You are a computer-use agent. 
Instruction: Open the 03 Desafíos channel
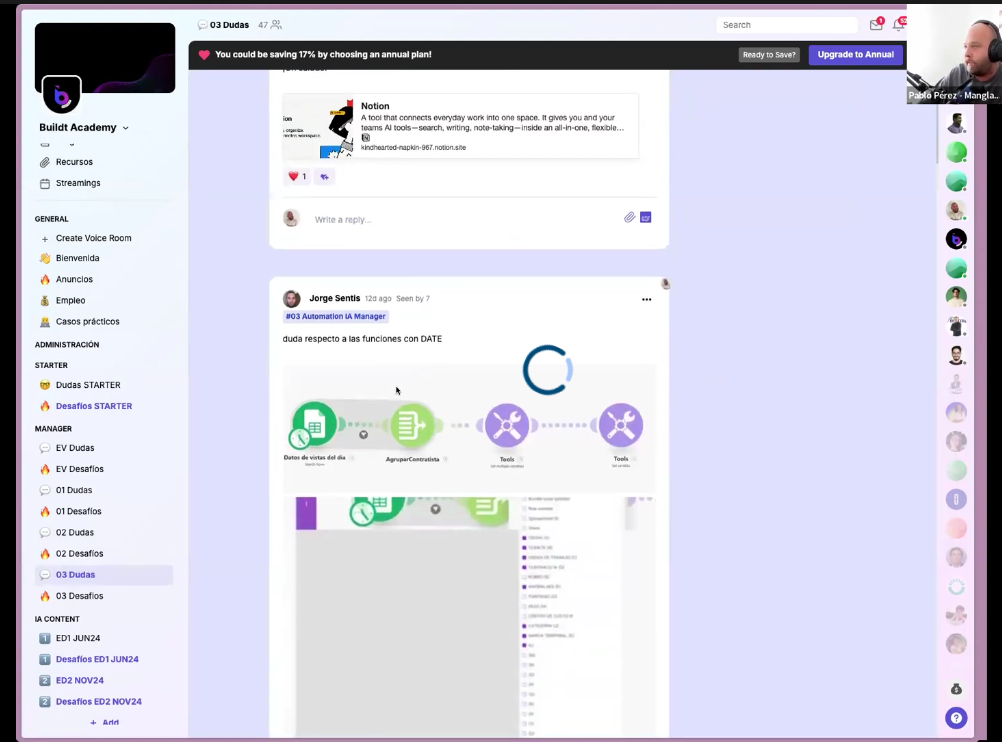79,596
